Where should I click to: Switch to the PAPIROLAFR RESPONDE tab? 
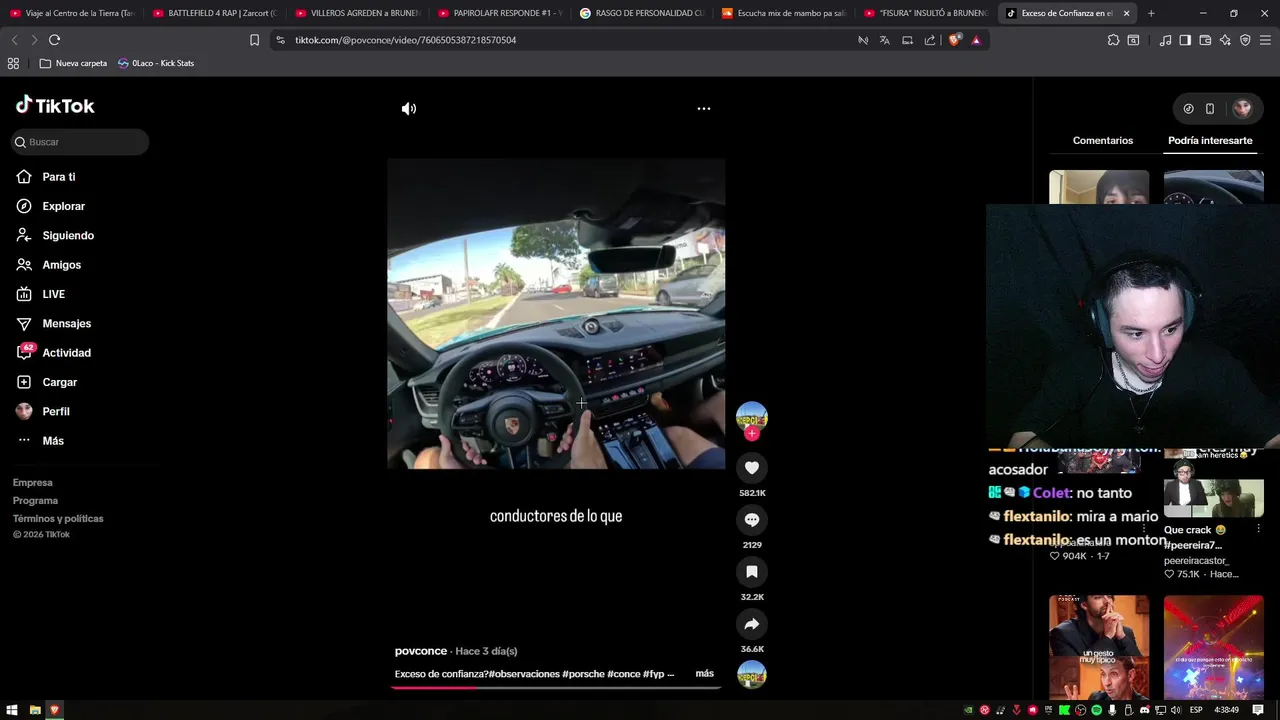click(500, 13)
